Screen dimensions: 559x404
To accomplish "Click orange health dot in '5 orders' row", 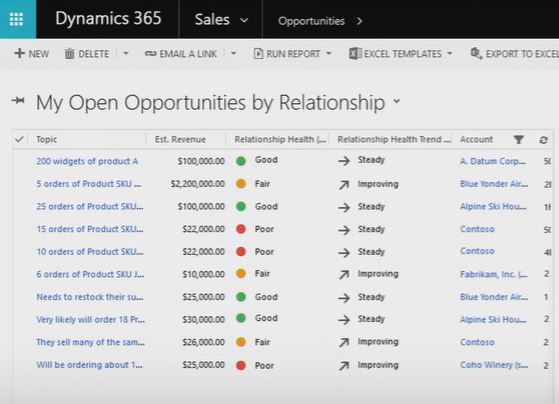I will tap(241, 184).
